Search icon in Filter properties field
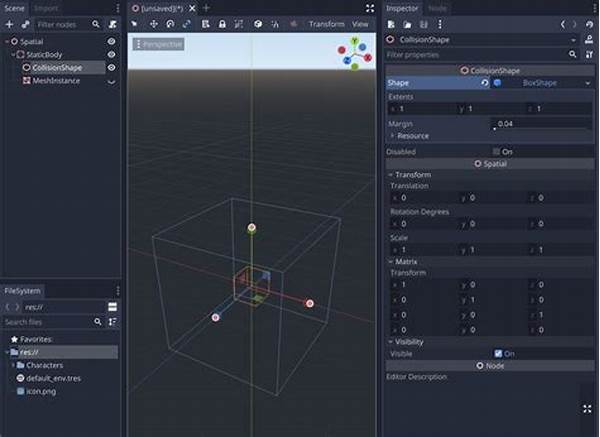This screenshot has width=600, height=437. 572,54
